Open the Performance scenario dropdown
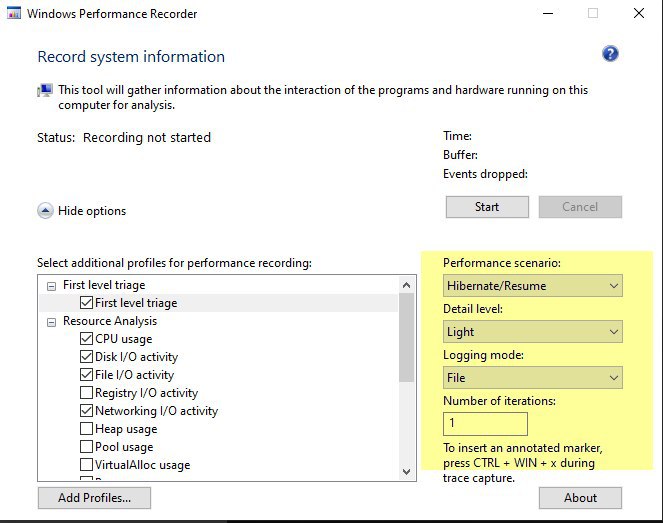The height and width of the screenshot is (523, 663). tap(532, 286)
